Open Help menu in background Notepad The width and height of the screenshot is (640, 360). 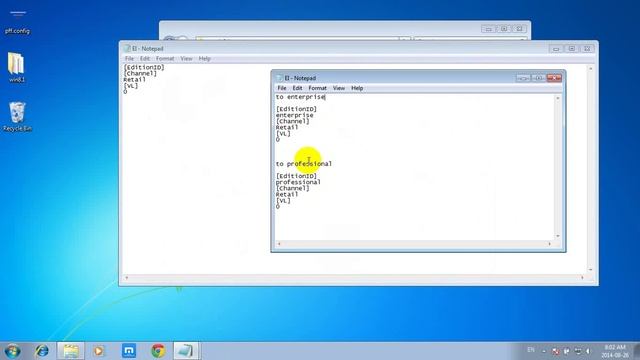point(204,59)
